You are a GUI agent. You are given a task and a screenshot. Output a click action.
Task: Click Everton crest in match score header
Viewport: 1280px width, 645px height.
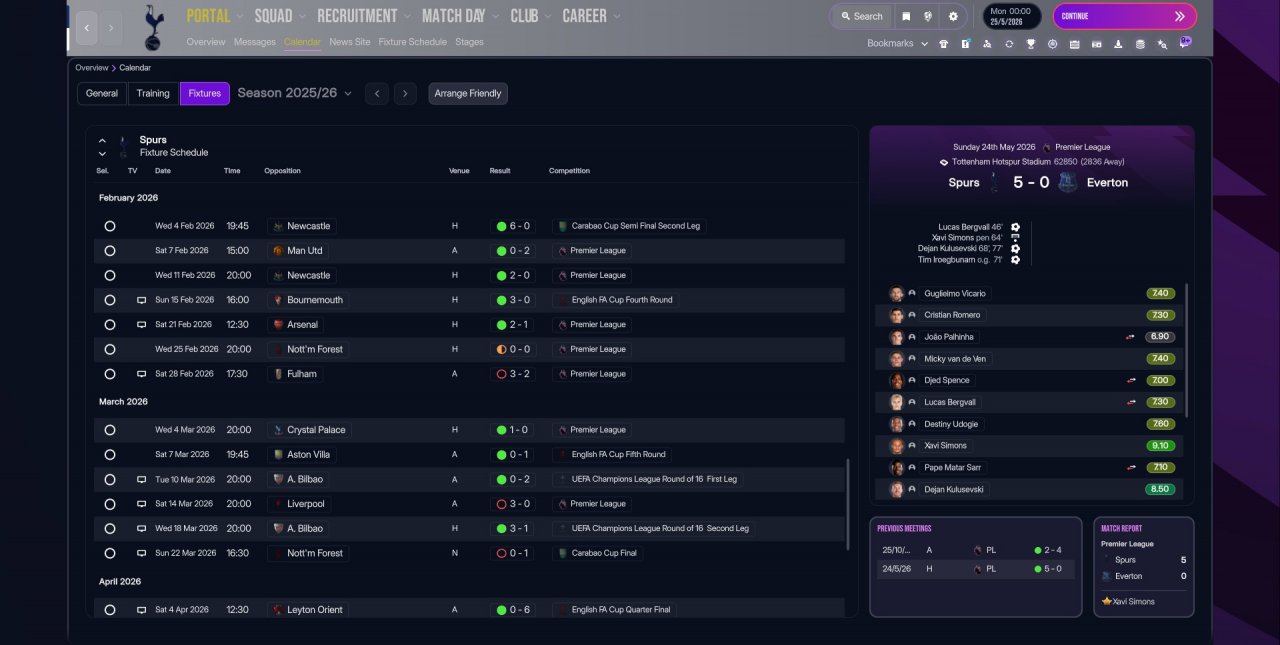tap(1068, 183)
